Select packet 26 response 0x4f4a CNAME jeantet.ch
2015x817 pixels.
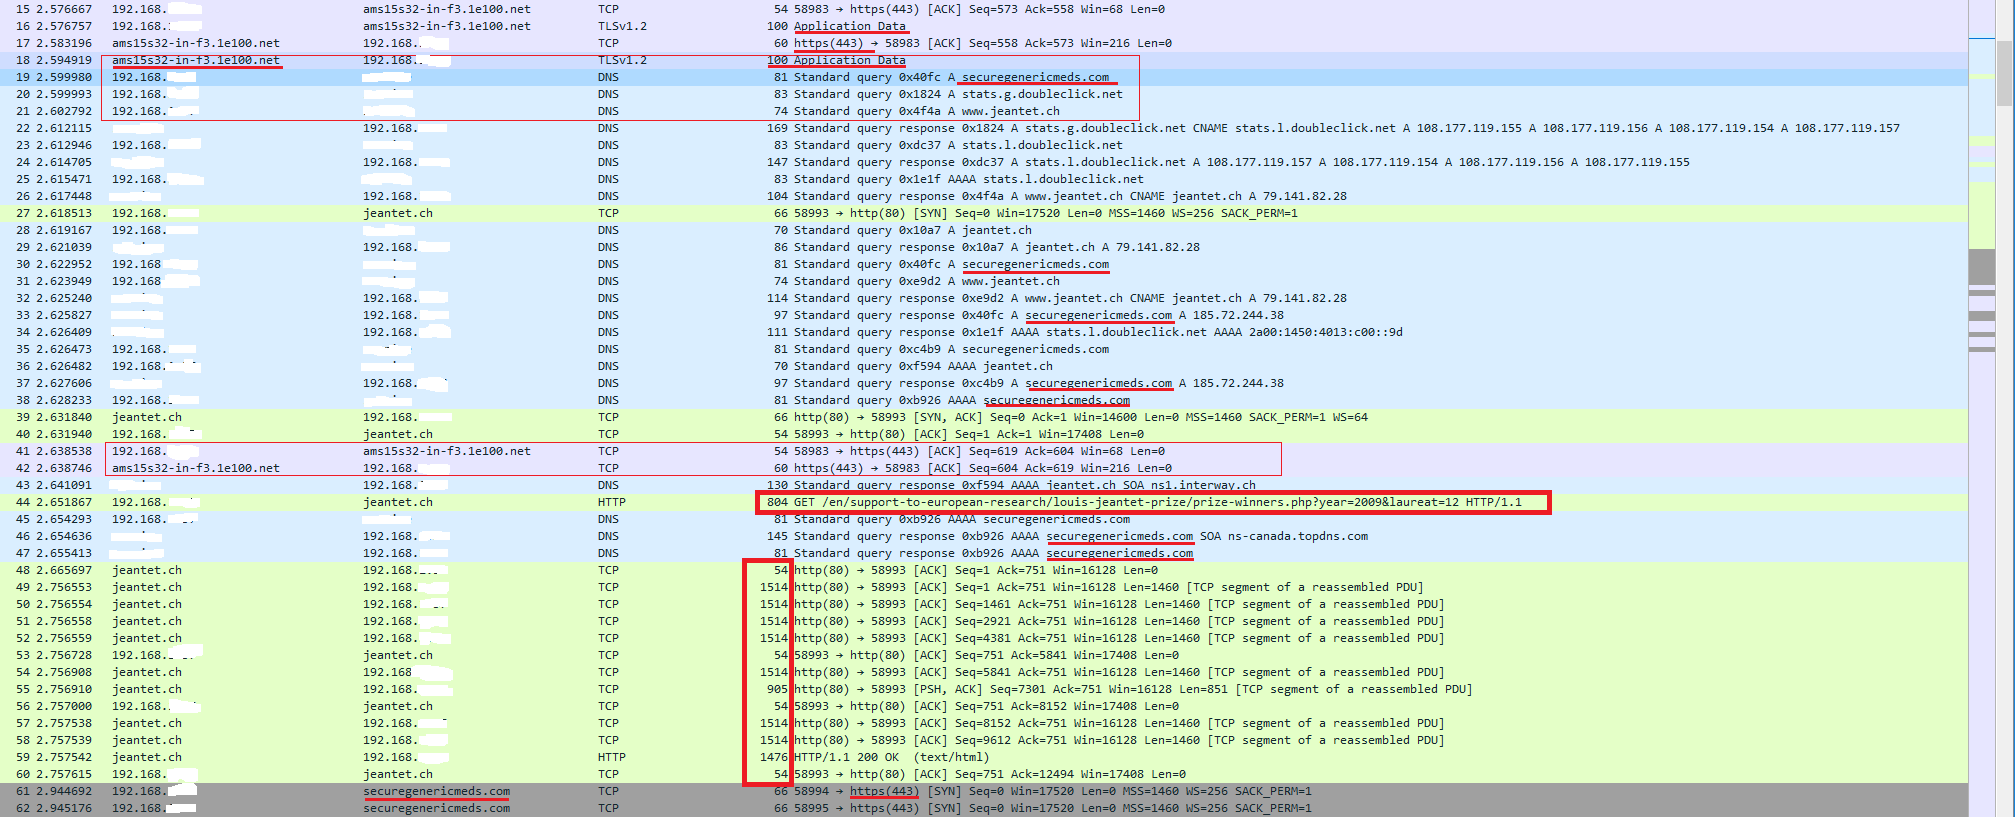(984, 196)
